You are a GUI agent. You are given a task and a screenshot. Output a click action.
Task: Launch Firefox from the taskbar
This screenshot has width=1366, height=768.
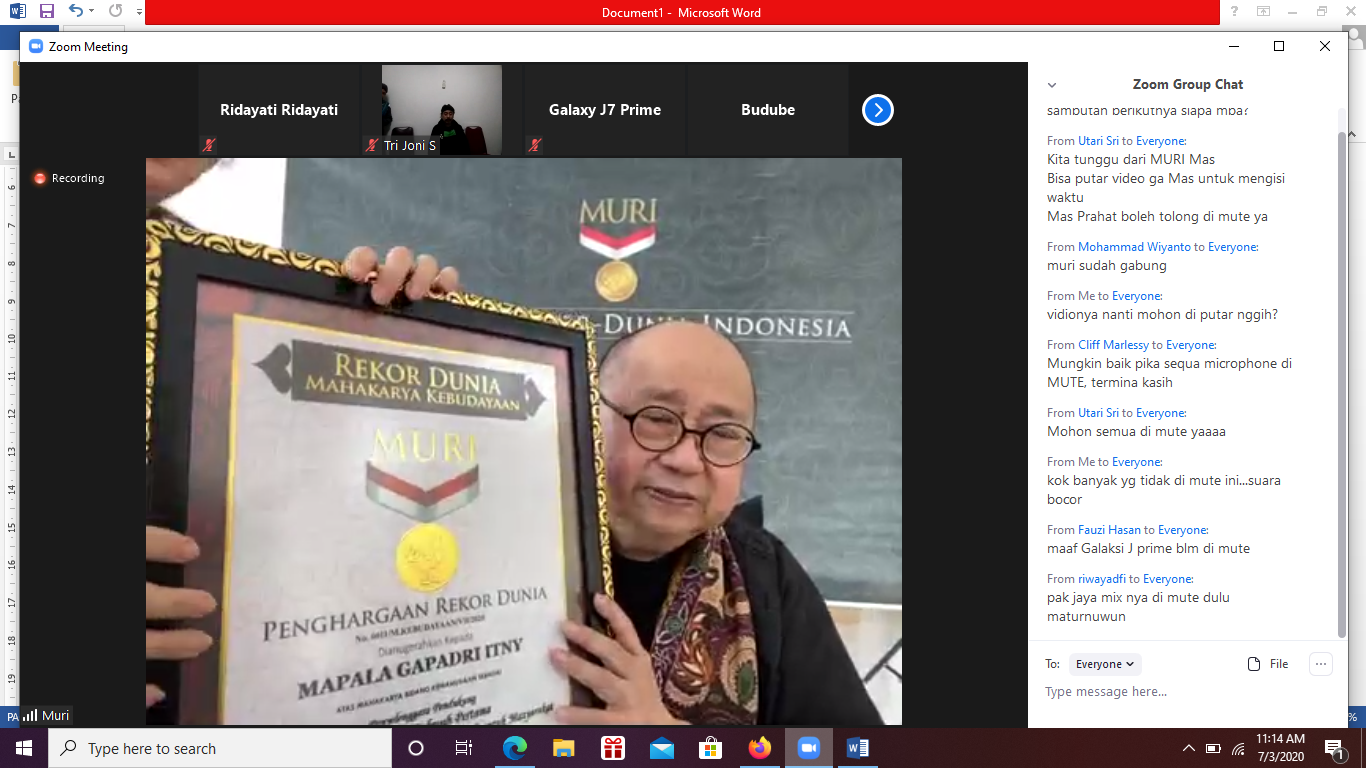(760, 748)
